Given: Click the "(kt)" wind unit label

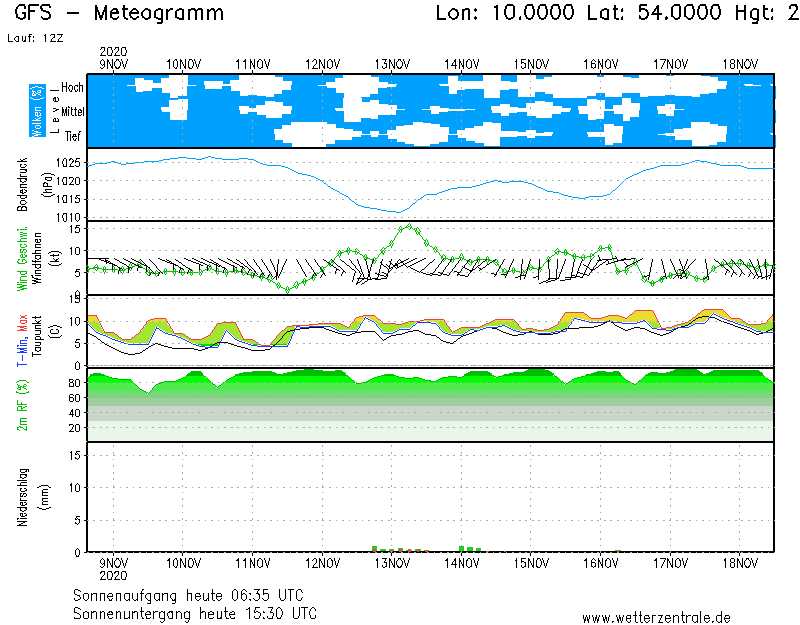Looking at the screenshot, I should click(x=55, y=258).
